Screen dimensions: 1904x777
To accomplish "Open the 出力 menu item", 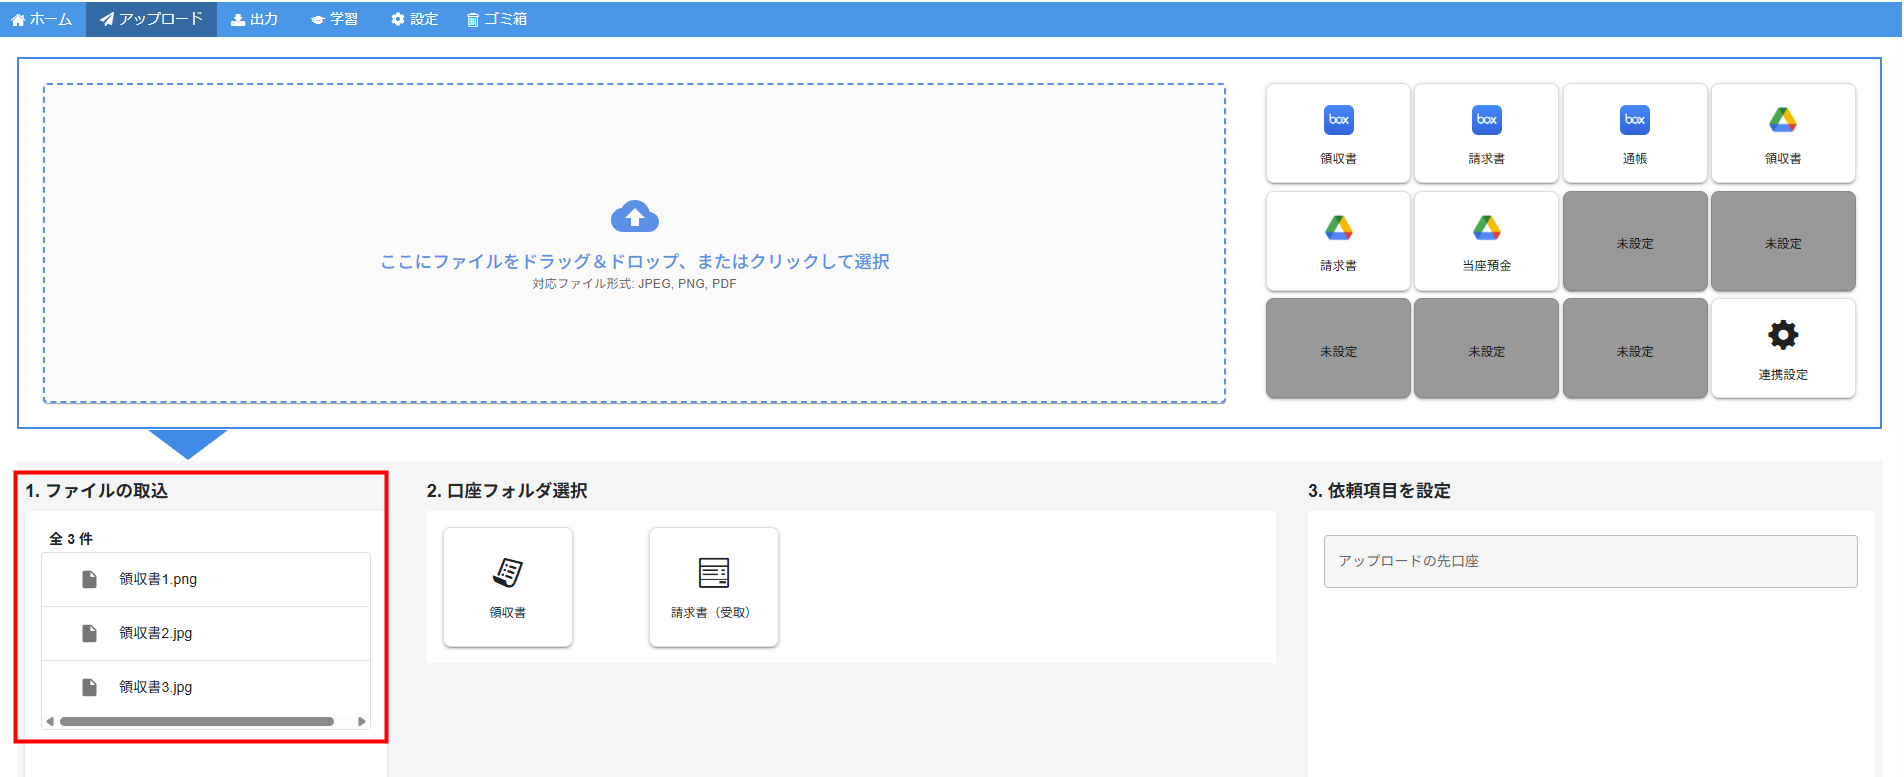I will point(255,19).
